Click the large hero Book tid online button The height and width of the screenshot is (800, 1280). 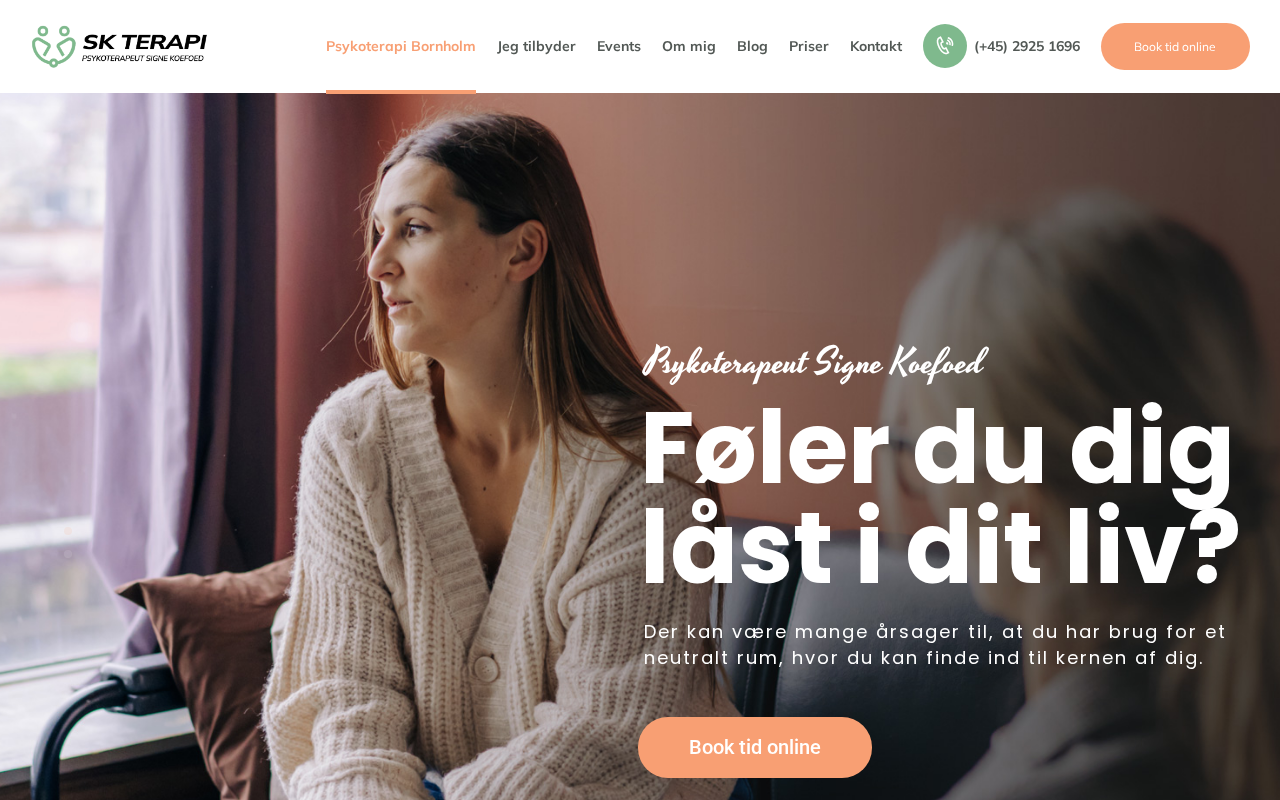point(755,747)
